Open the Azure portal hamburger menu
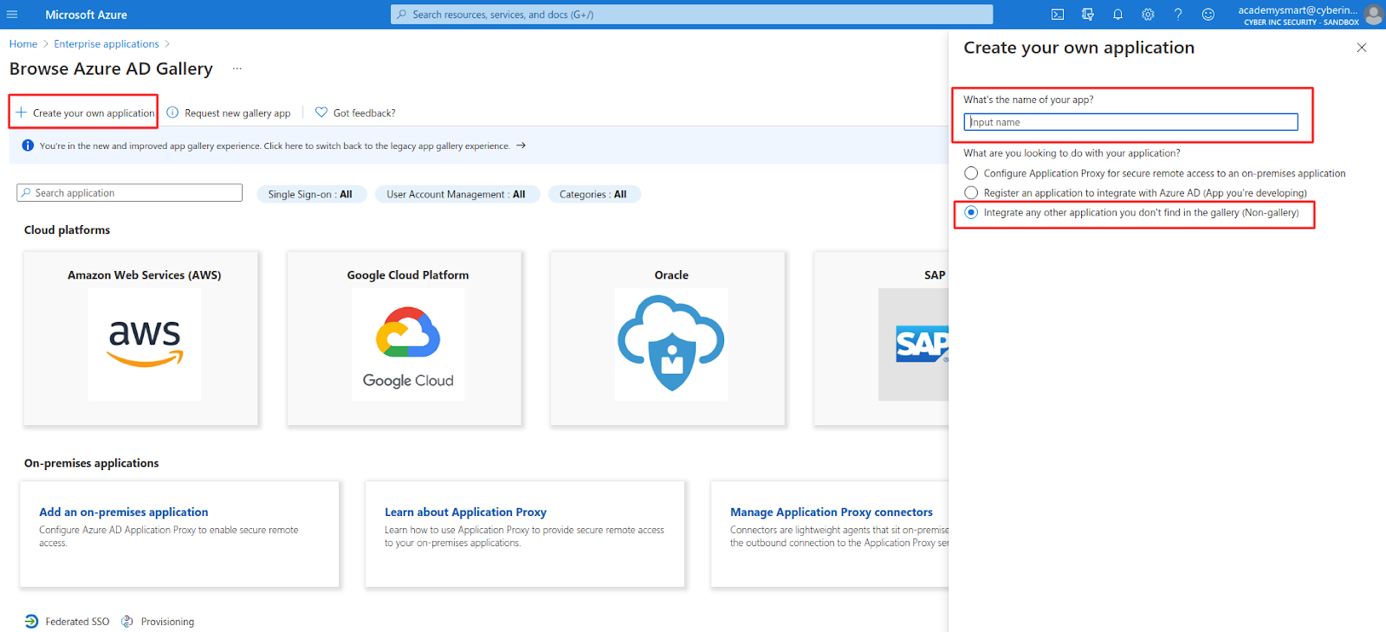Image resolution: width=1386 pixels, height=632 pixels. [x=12, y=15]
